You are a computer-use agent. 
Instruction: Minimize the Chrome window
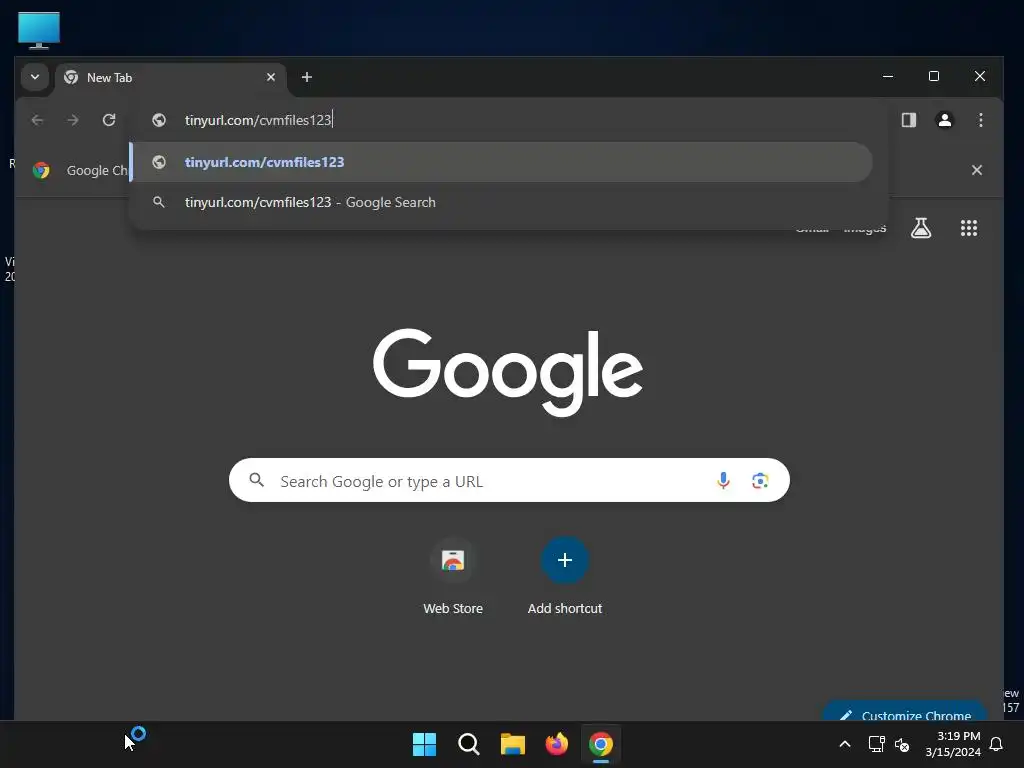pyautogui.click(x=888, y=76)
